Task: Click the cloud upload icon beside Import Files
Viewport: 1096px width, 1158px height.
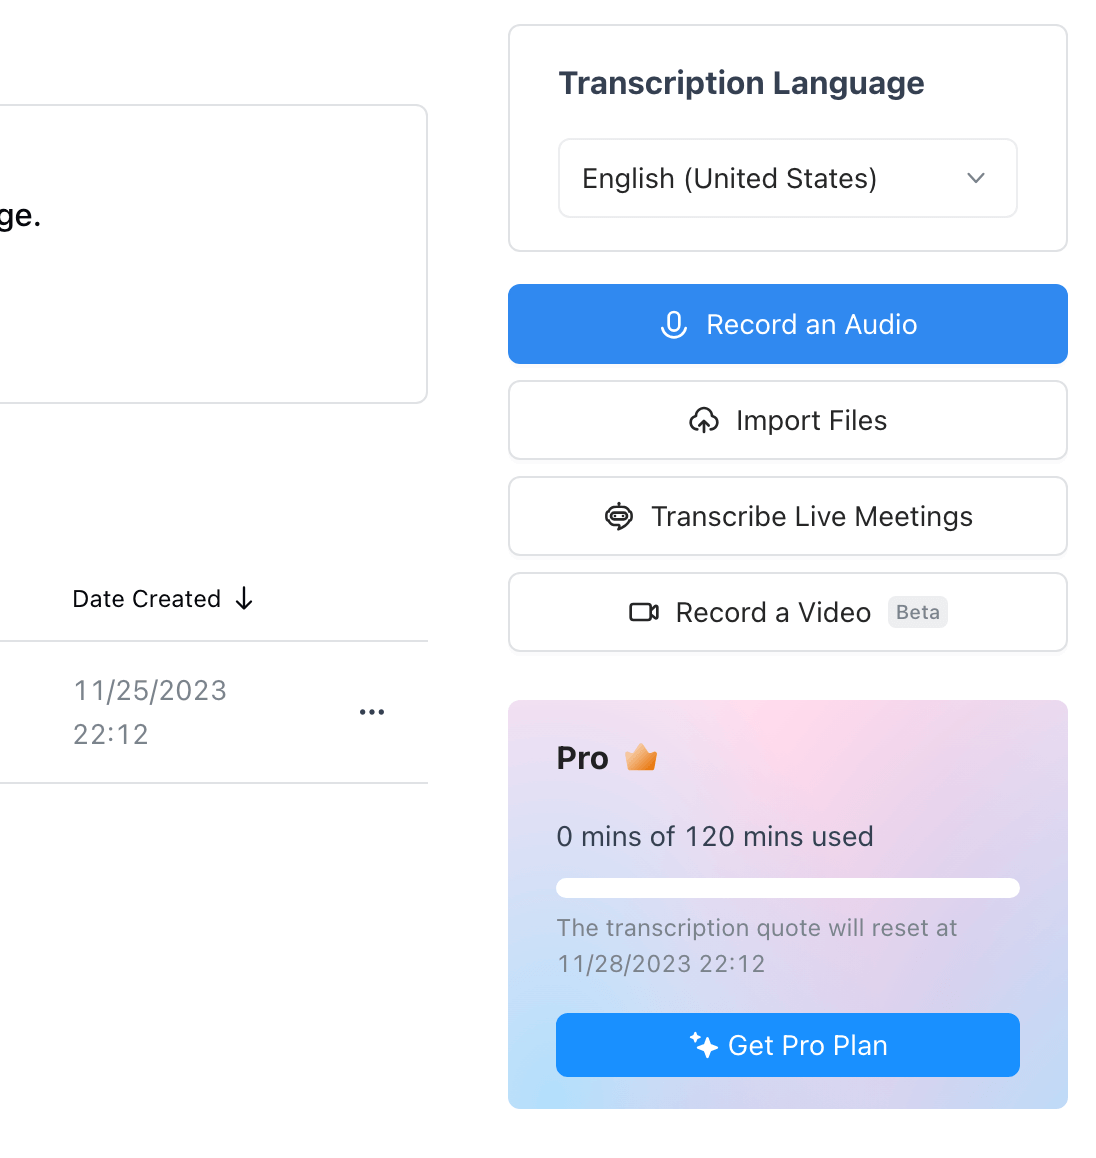Action: pos(704,420)
